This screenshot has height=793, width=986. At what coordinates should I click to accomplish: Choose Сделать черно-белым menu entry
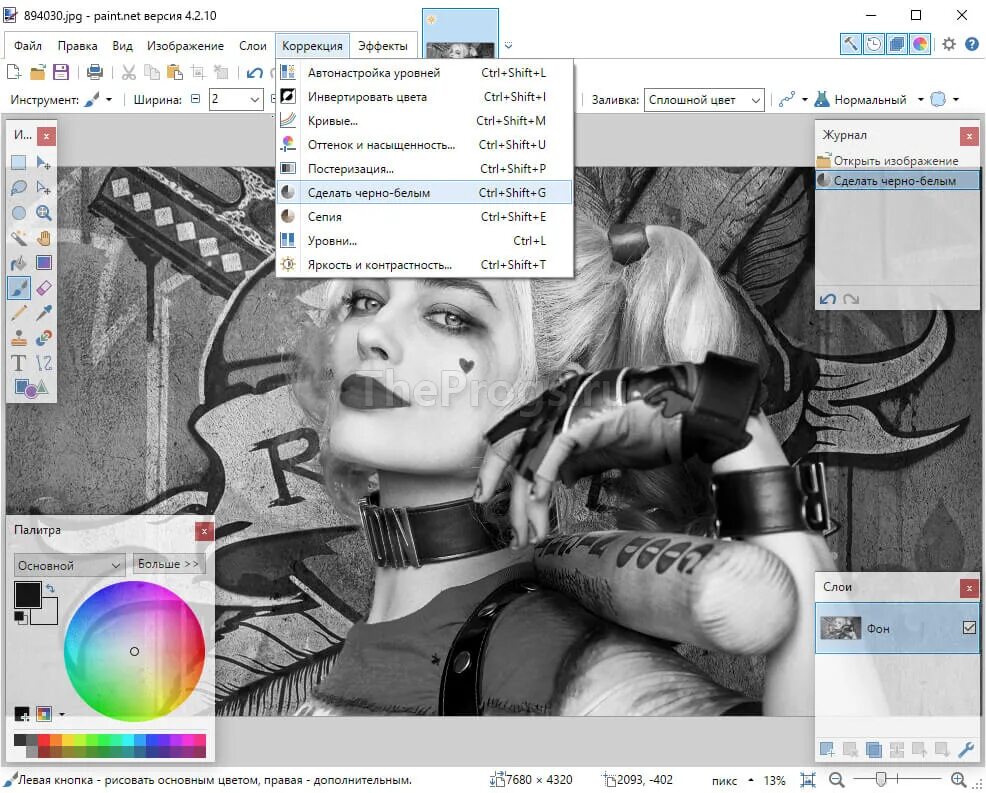[x=424, y=192]
